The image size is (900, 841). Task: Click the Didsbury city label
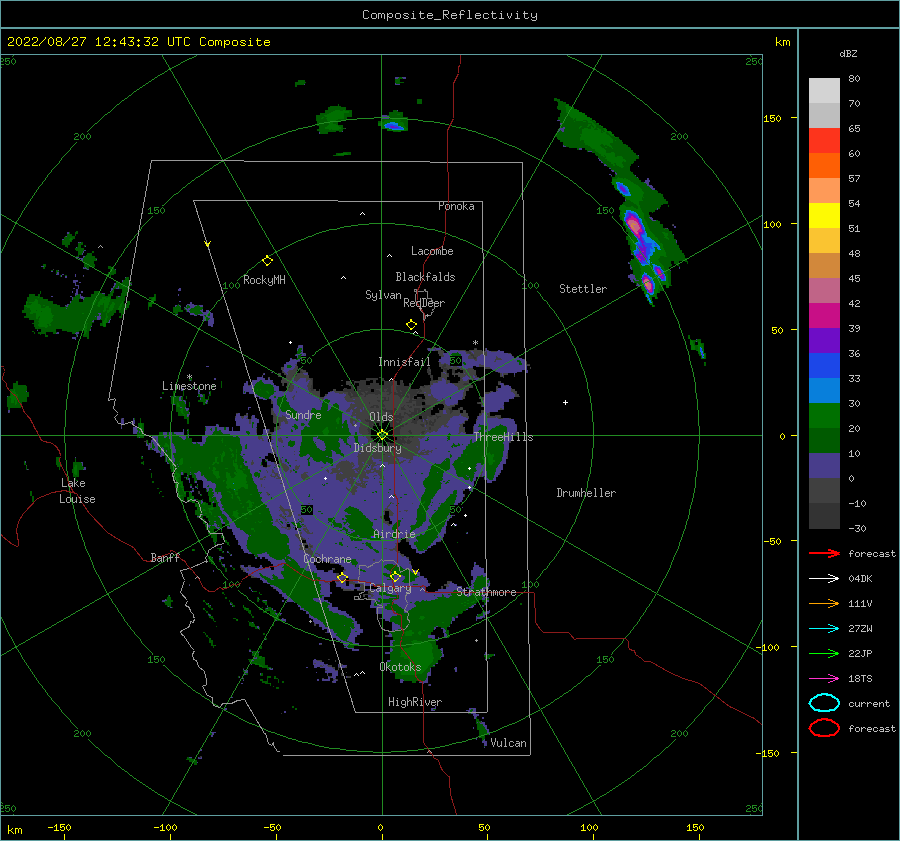click(x=378, y=448)
